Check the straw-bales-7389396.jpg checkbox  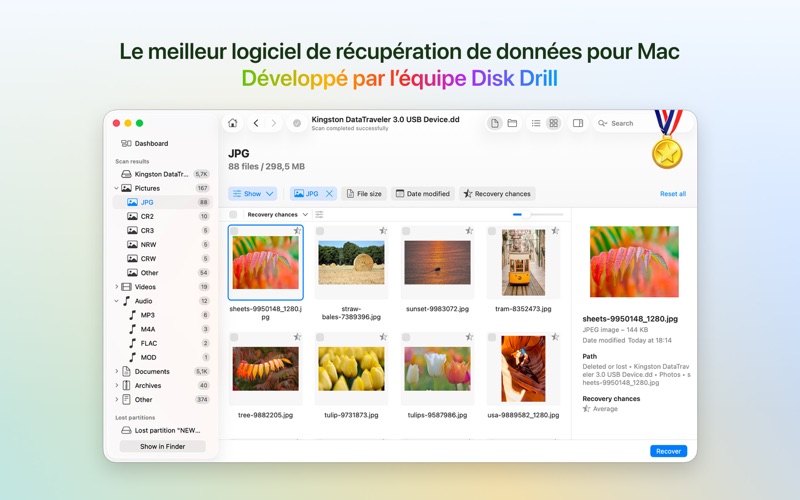click(x=320, y=231)
